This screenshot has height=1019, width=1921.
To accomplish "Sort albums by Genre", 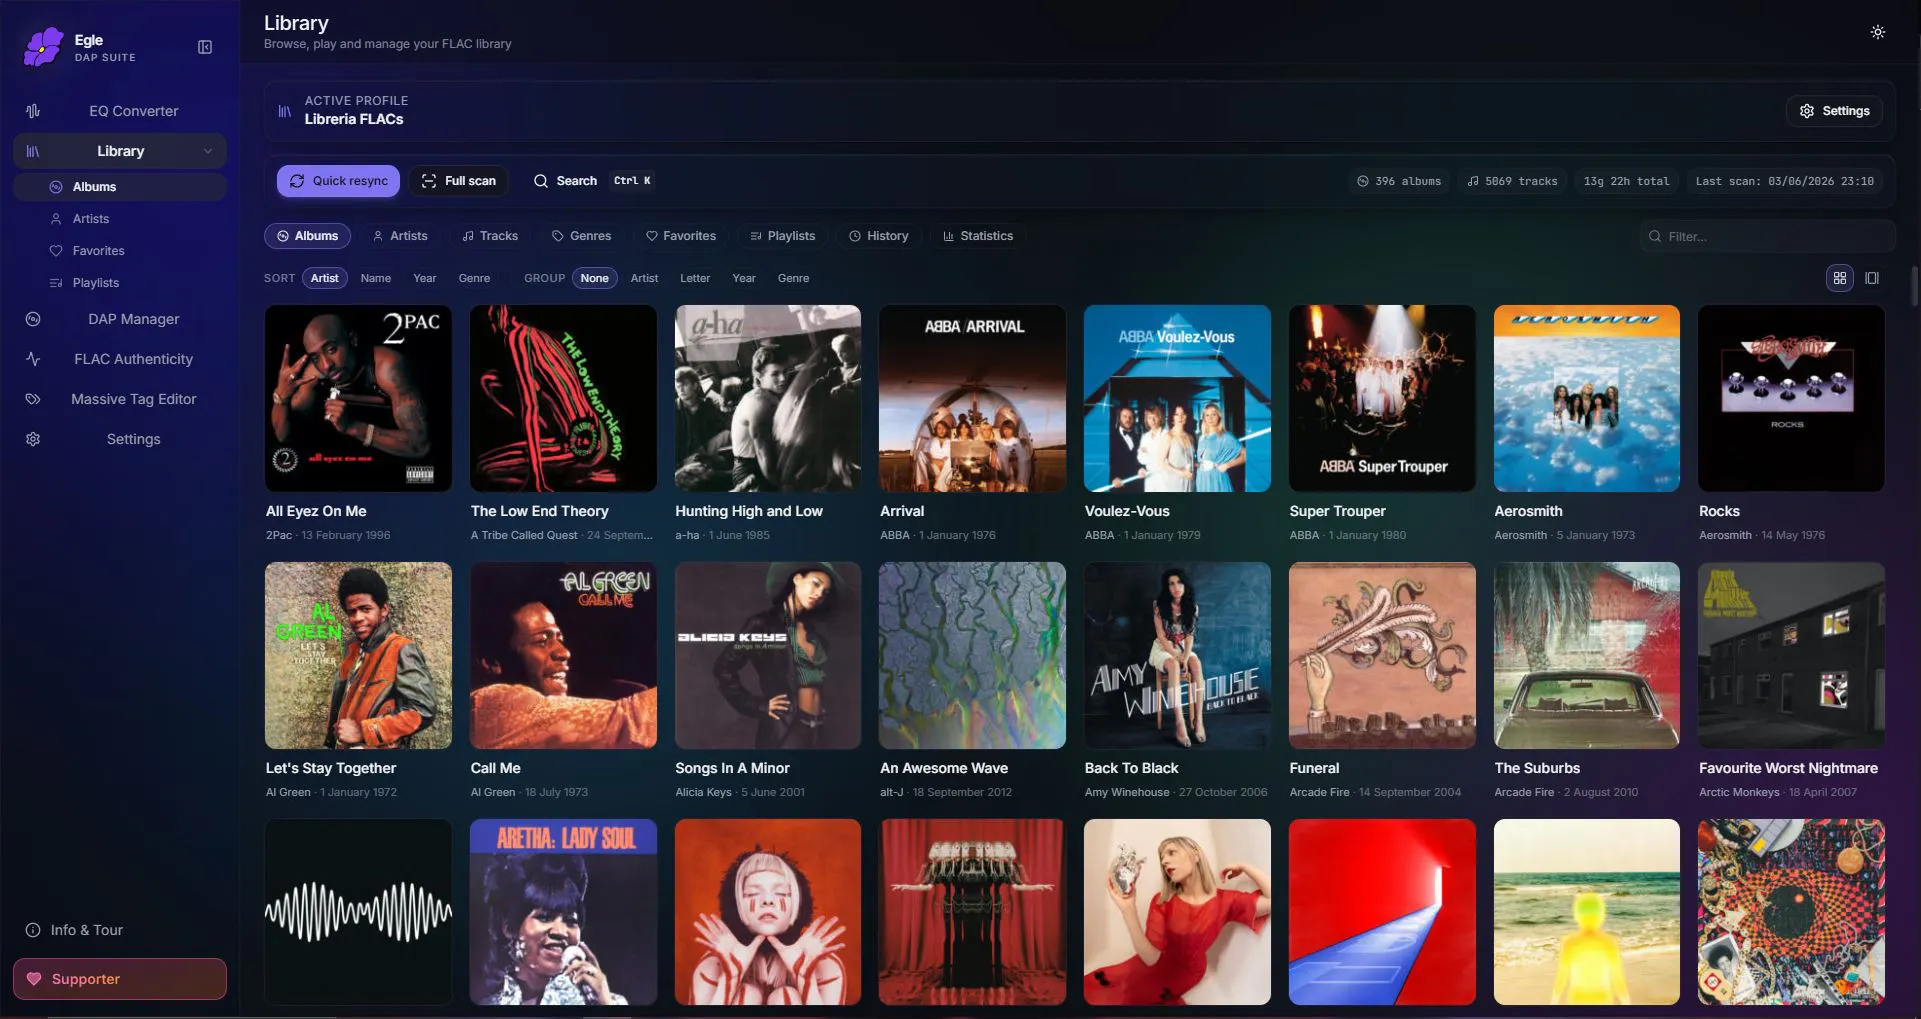I will coord(474,278).
